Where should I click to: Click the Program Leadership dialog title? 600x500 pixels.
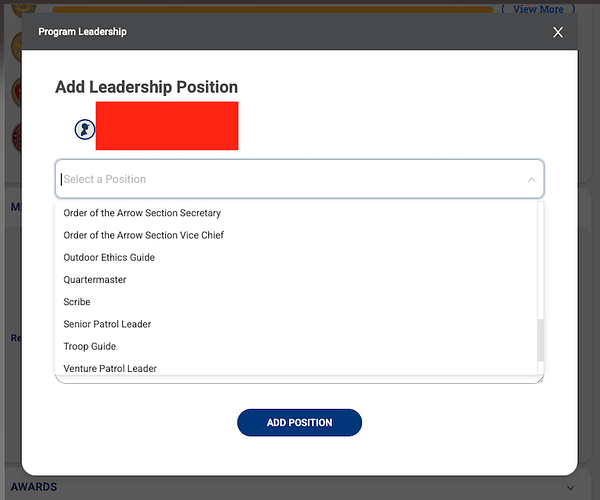point(82,32)
